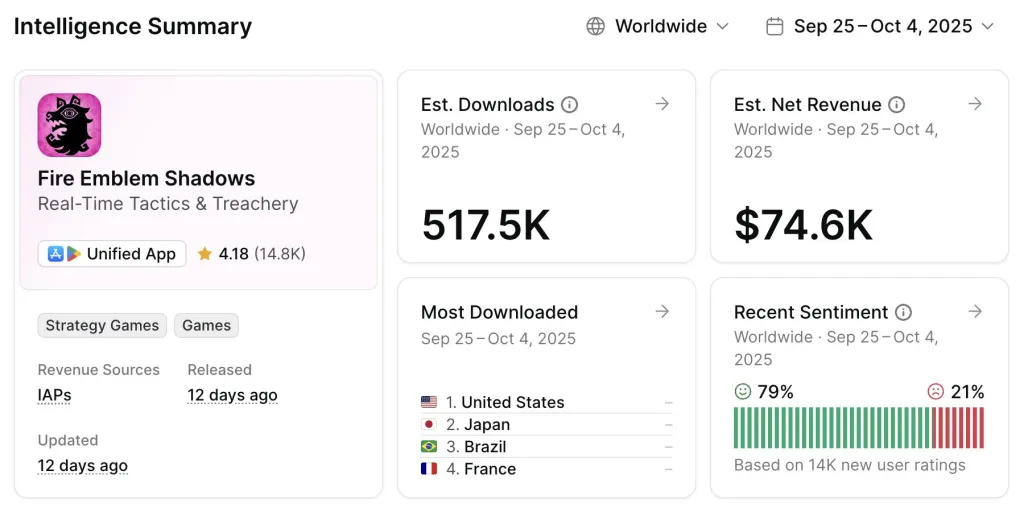Screen dimensions: 1024x512
Task: Open the Sep 25–Oct 4, 2025 date range picker
Action: tap(880, 26)
